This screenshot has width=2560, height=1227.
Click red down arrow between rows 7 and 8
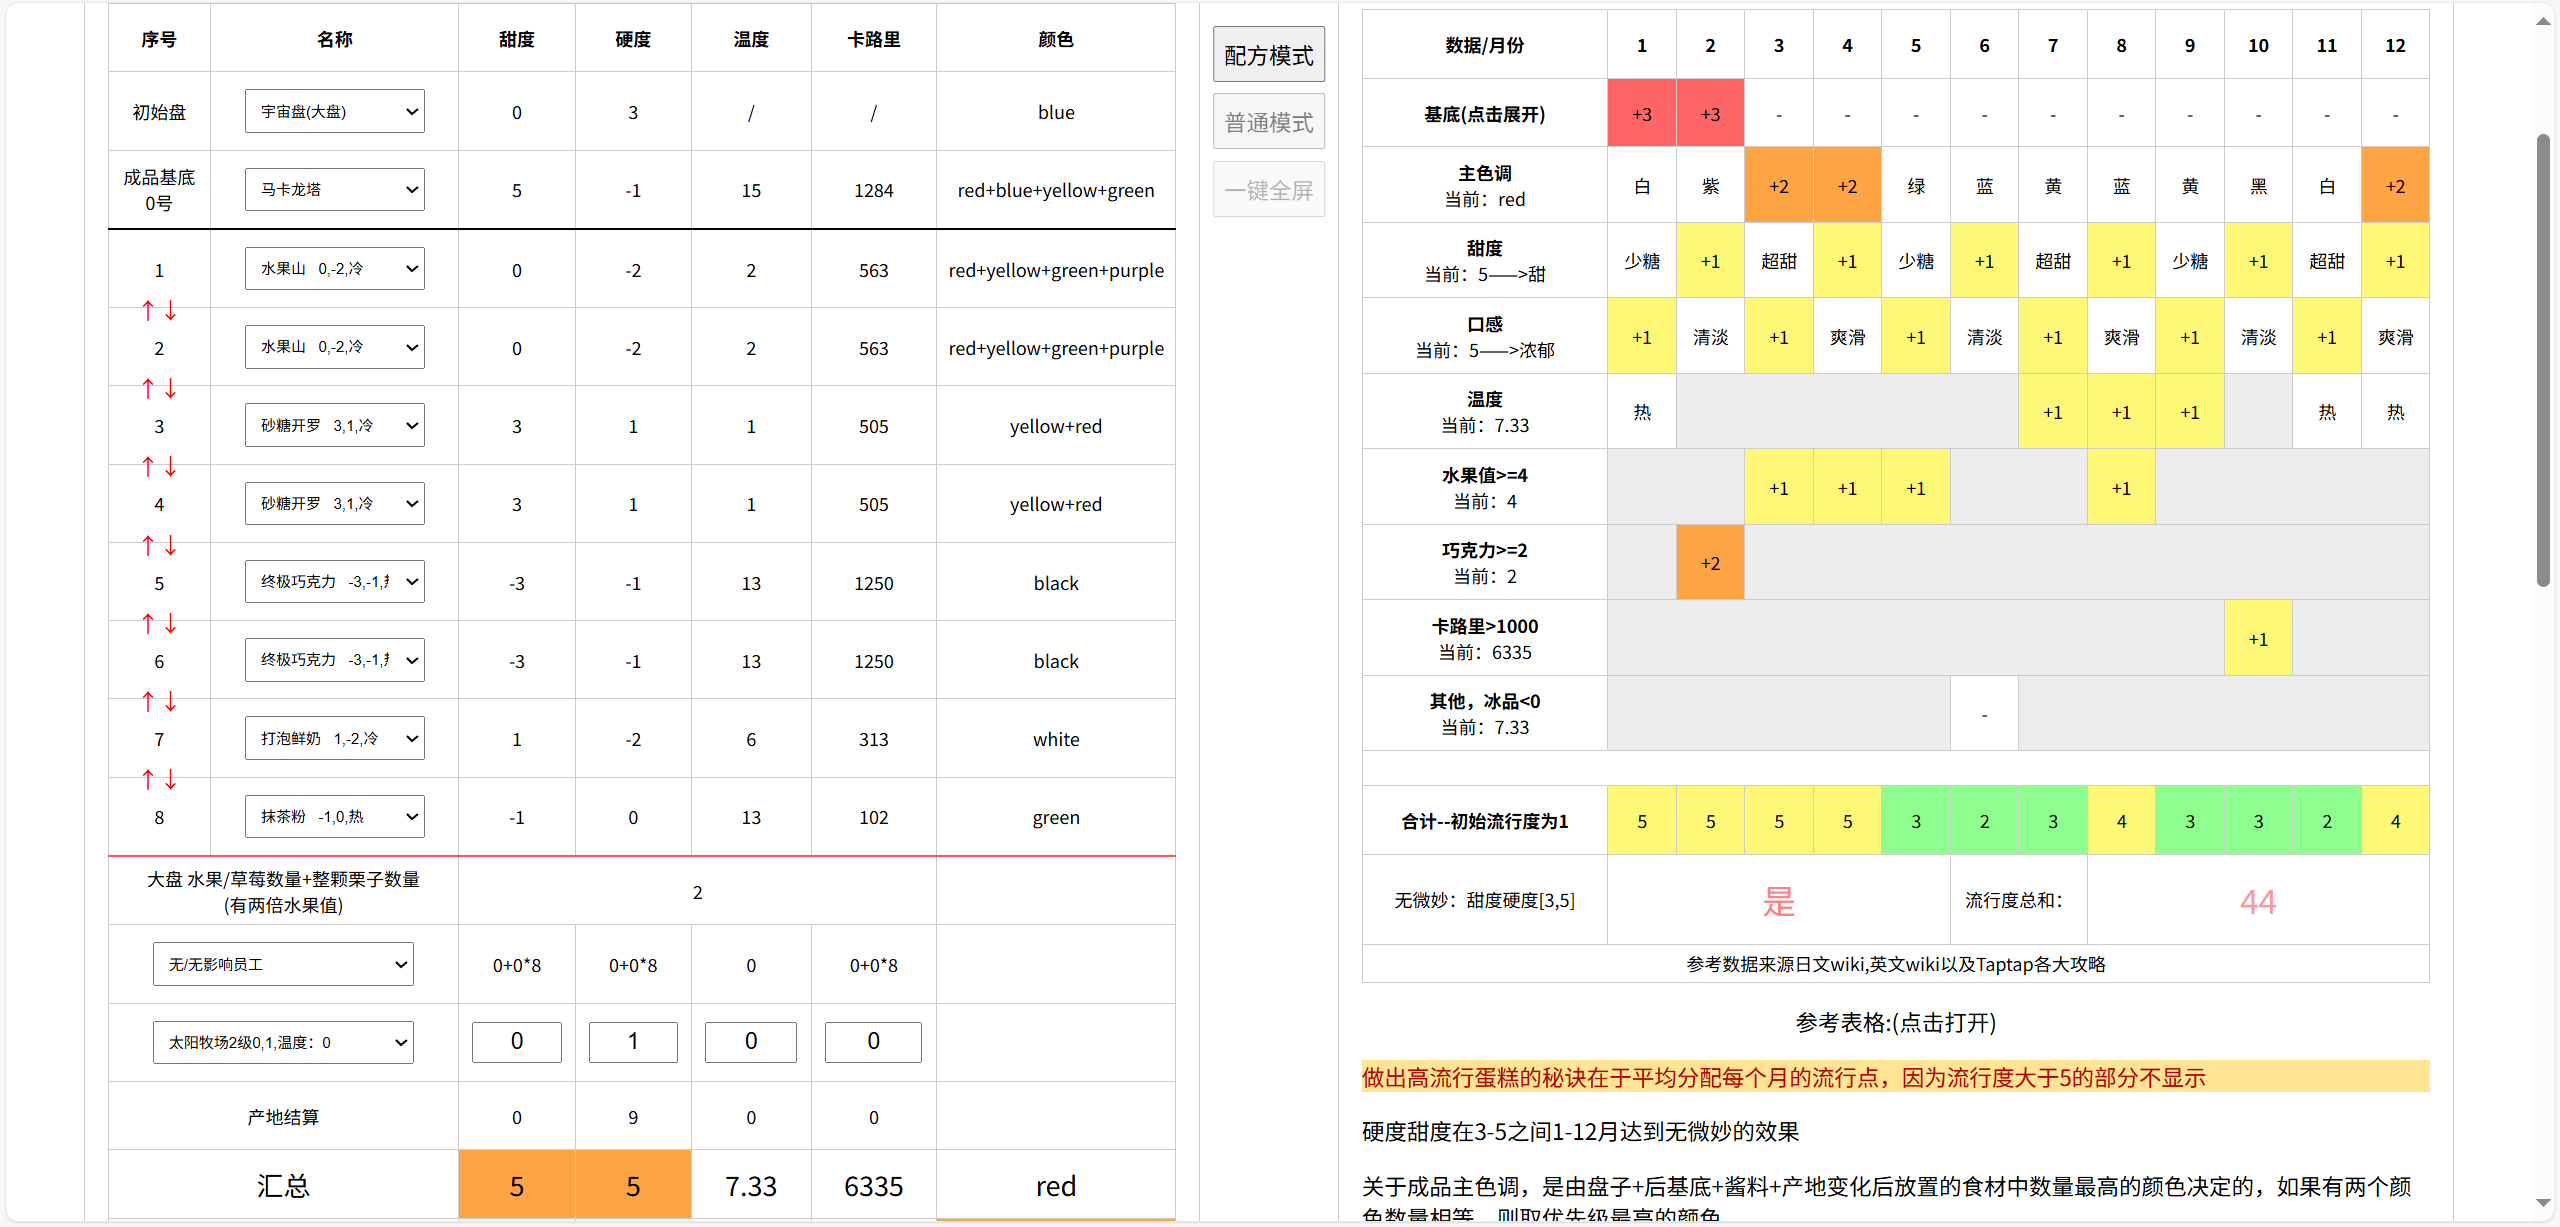pos(171,780)
